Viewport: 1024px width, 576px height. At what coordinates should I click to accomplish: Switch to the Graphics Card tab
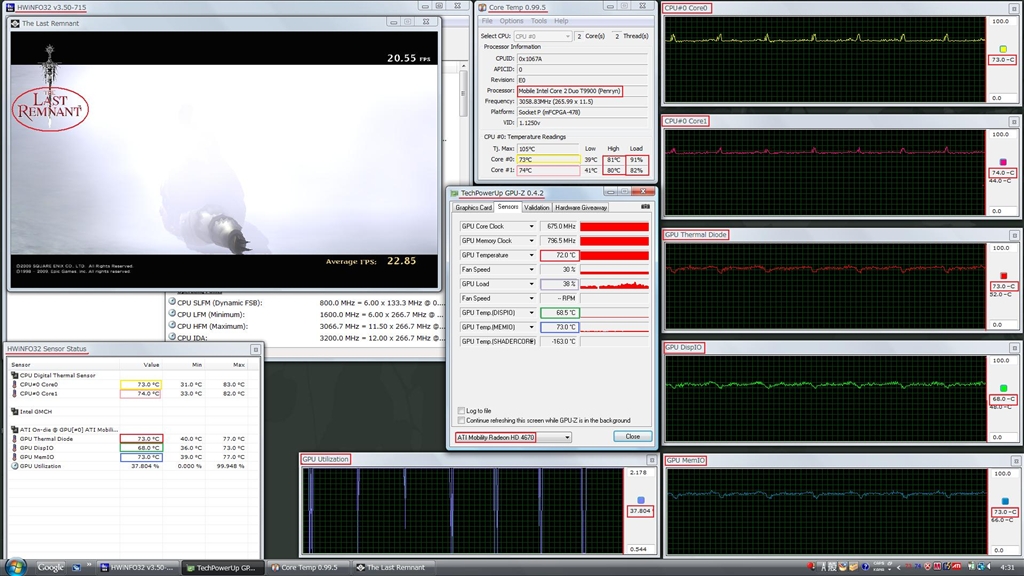tap(473, 207)
